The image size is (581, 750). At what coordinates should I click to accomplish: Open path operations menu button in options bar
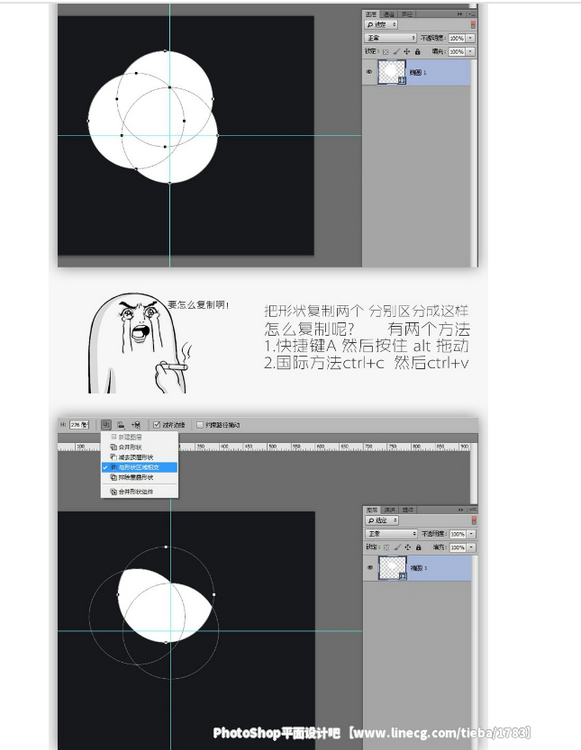coord(106,424)
